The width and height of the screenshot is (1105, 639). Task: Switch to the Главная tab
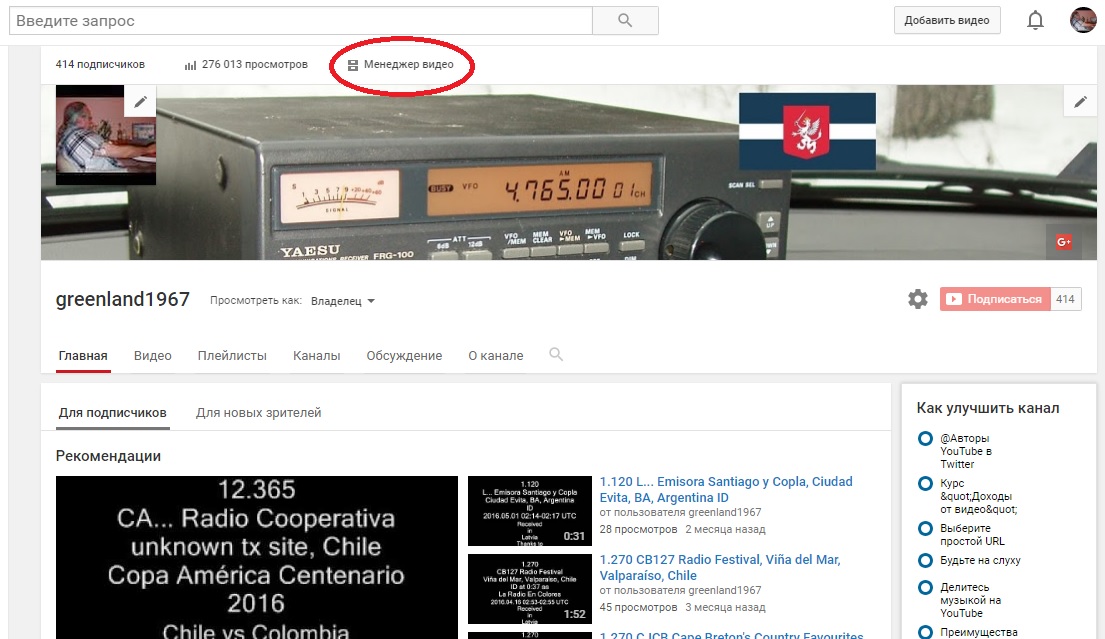point(83,356)
